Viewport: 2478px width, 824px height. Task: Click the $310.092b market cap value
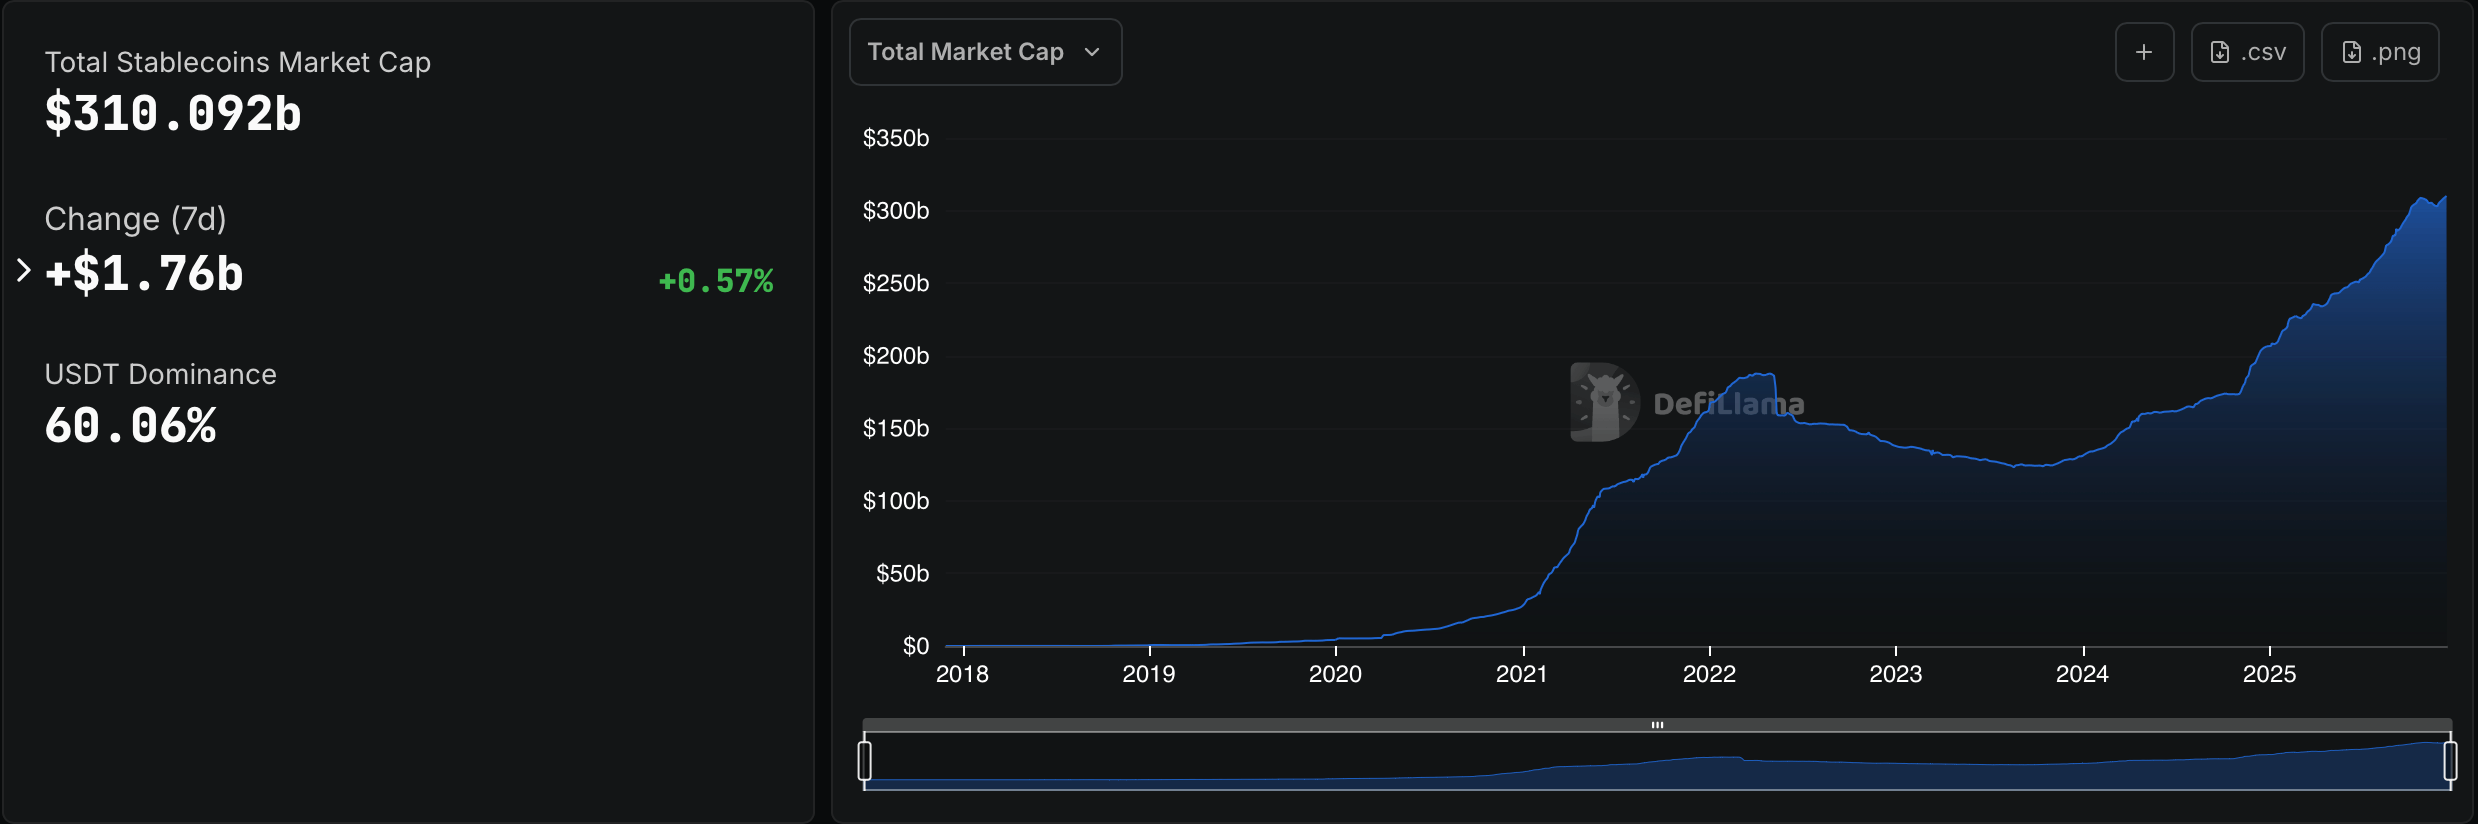[x=173, y=114]
